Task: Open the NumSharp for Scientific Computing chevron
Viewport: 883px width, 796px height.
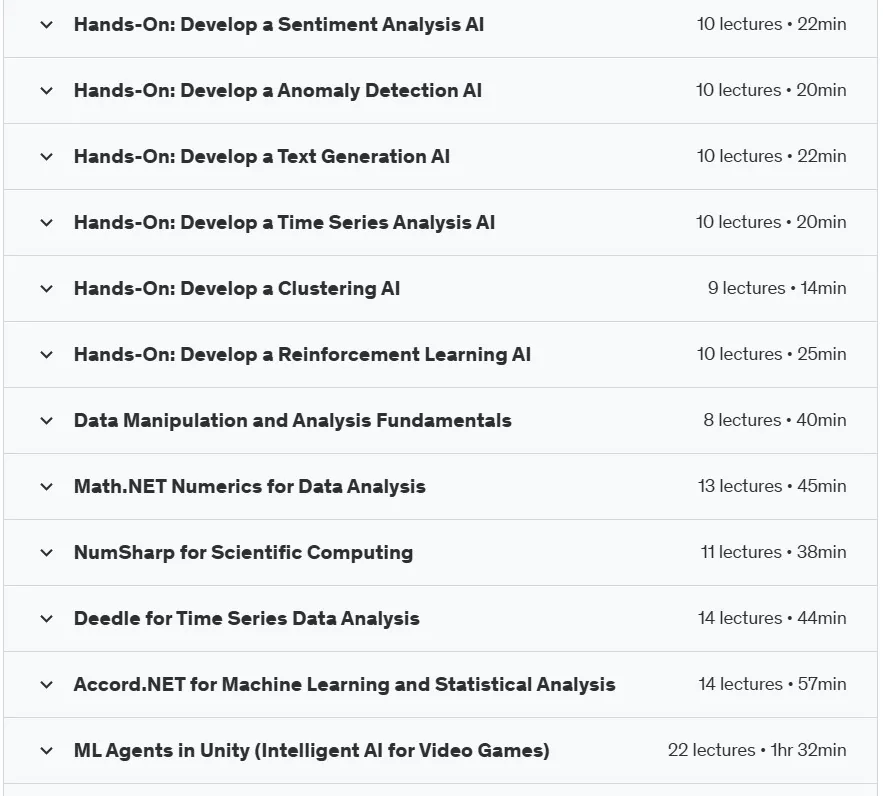Action: pos(47,553)
